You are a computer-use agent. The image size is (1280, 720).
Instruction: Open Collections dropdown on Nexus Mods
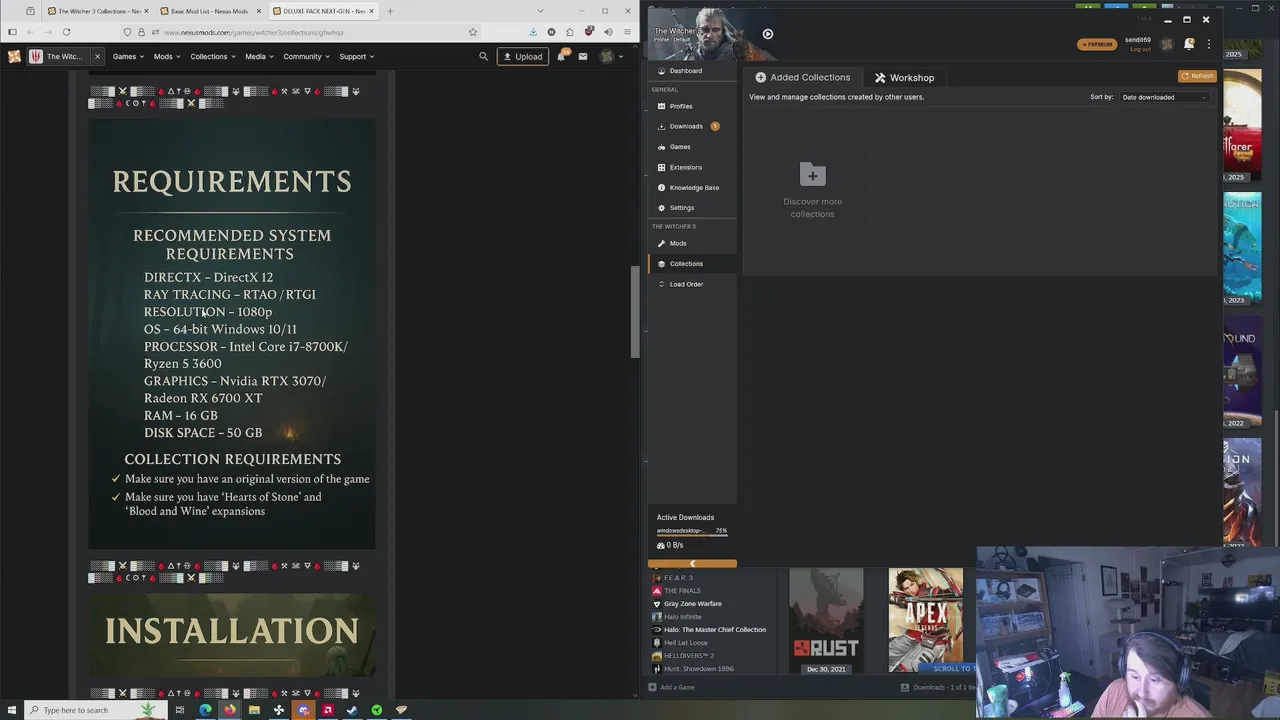click(x=213, y=57)
